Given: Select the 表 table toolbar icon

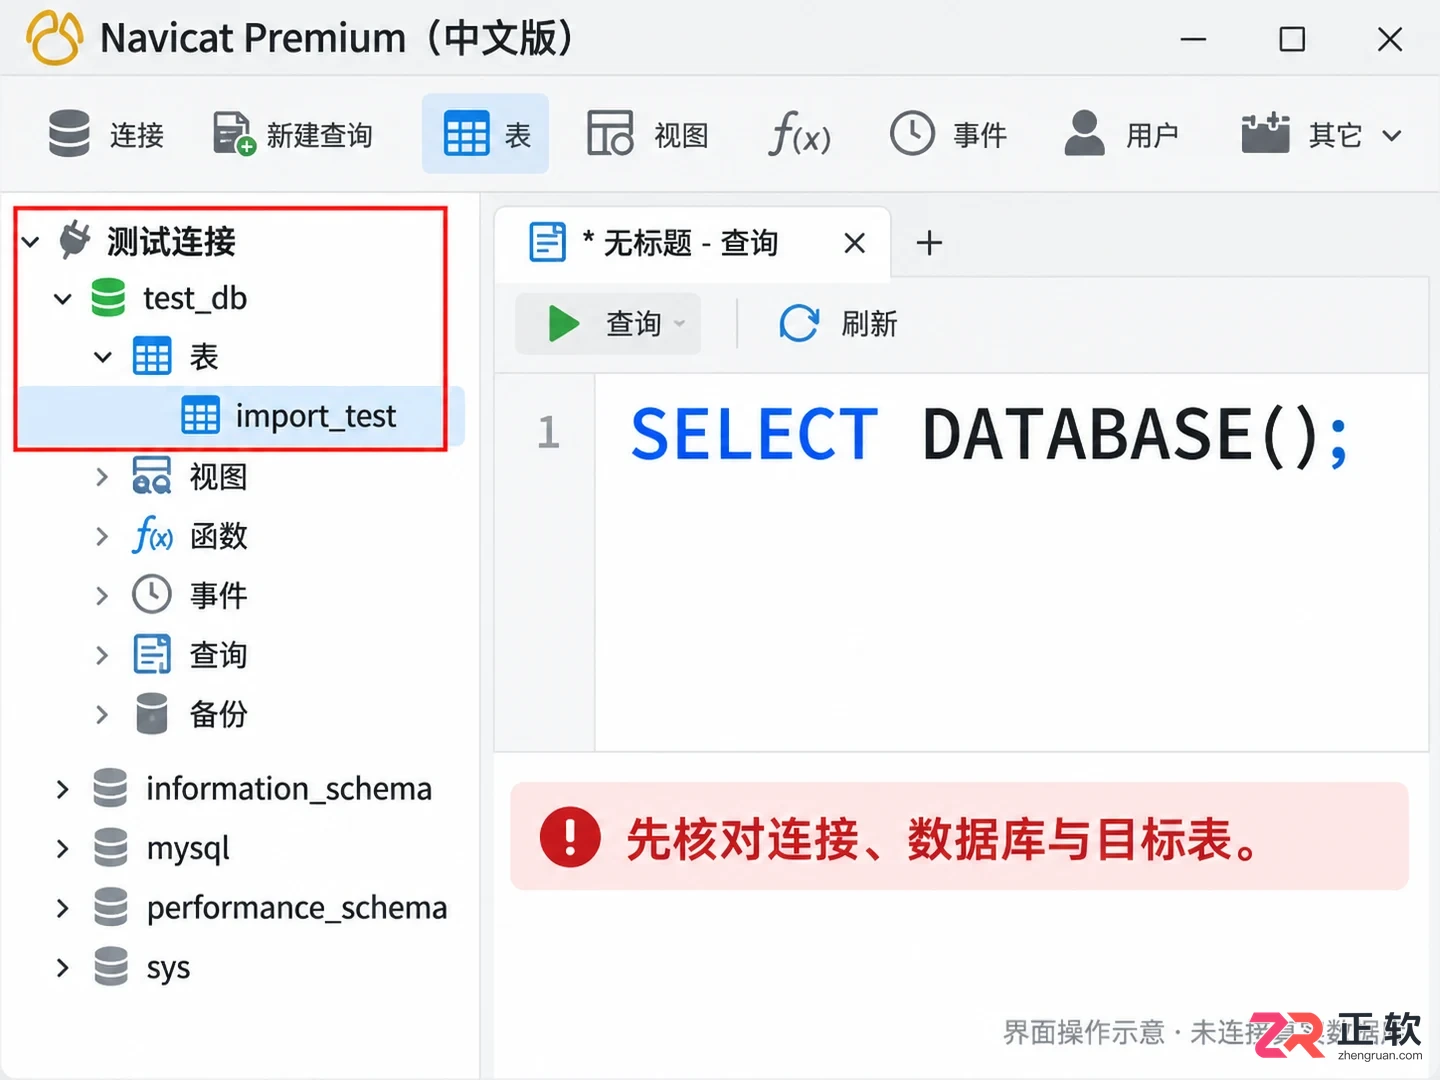Looking at the screenshot, I should click(x=466, y=134).
